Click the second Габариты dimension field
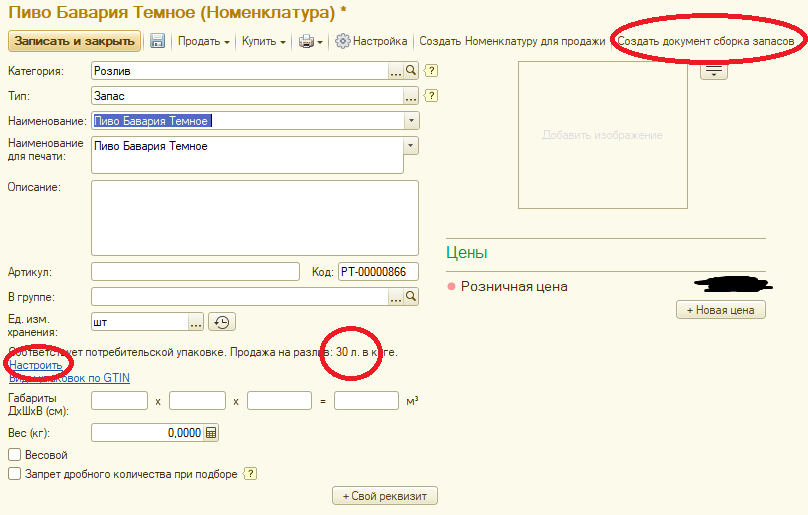808x515 pixels. coord(197,401)
